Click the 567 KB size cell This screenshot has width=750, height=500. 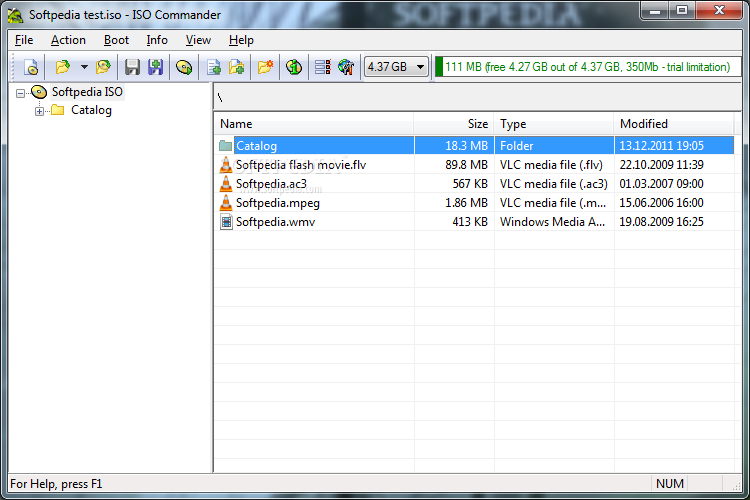[470, 184]
